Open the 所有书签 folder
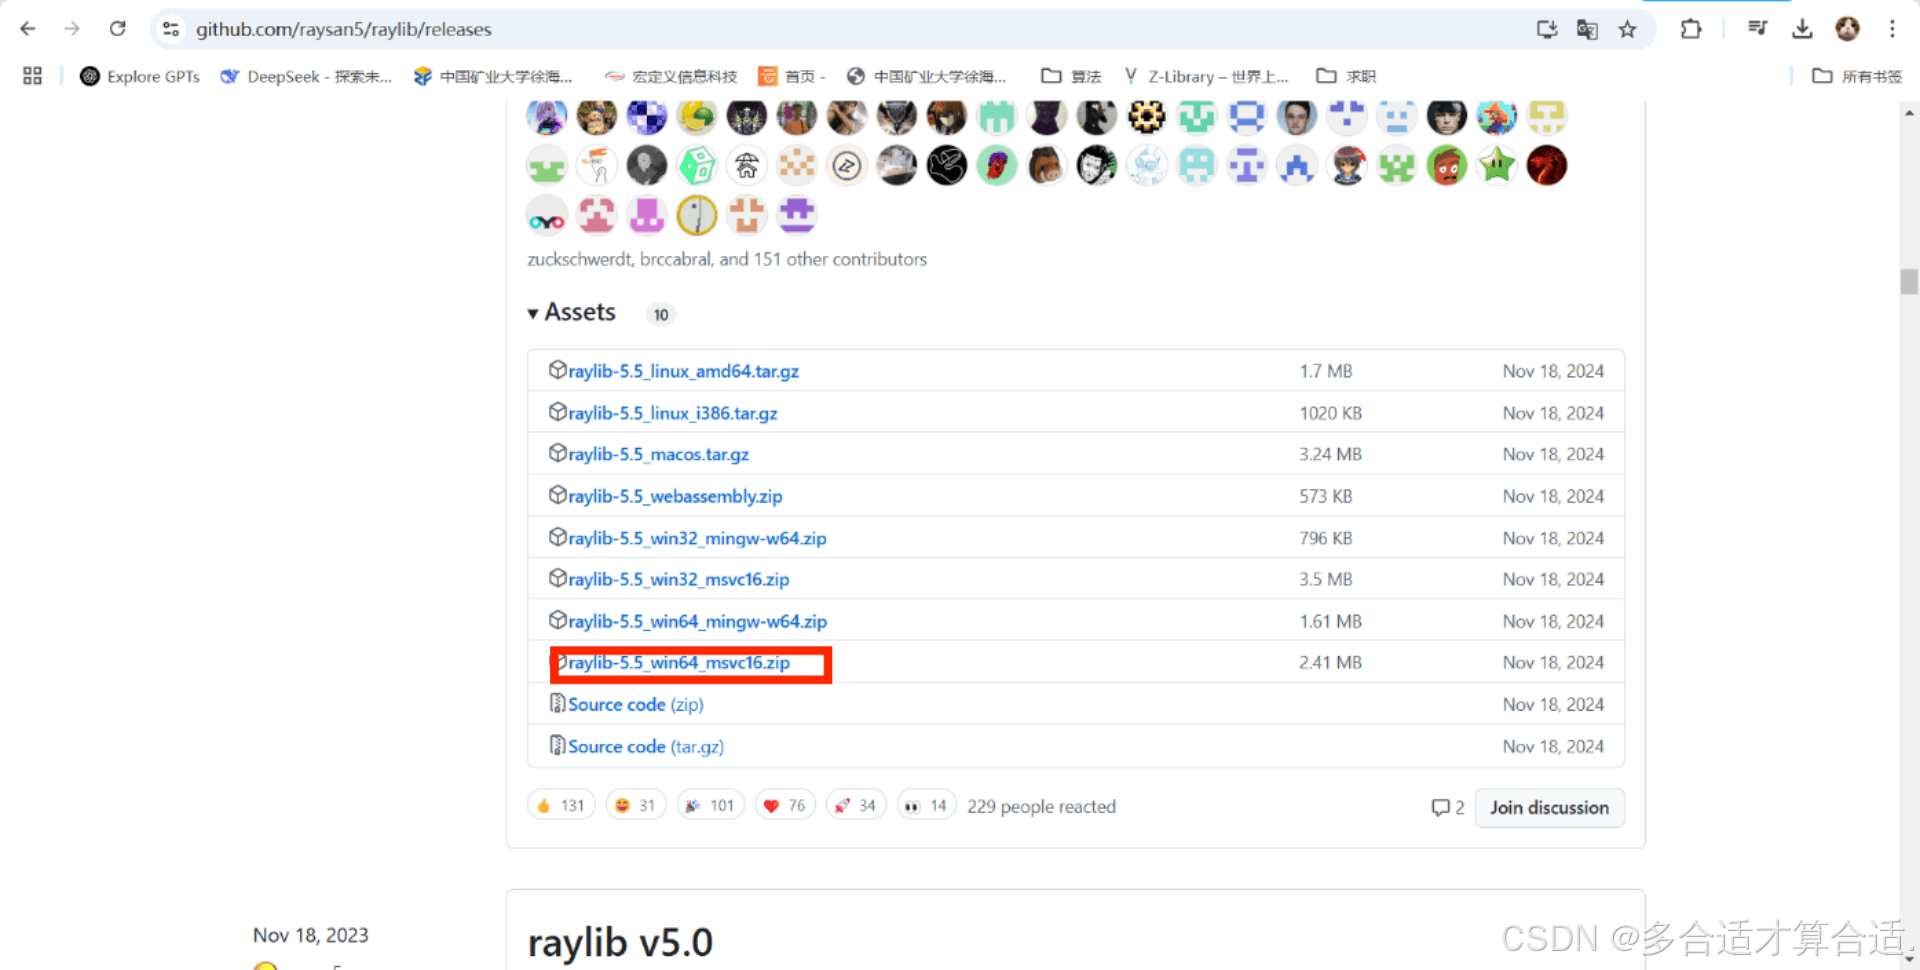This screenshot has width=1920, height=970. click(1857, 76)
